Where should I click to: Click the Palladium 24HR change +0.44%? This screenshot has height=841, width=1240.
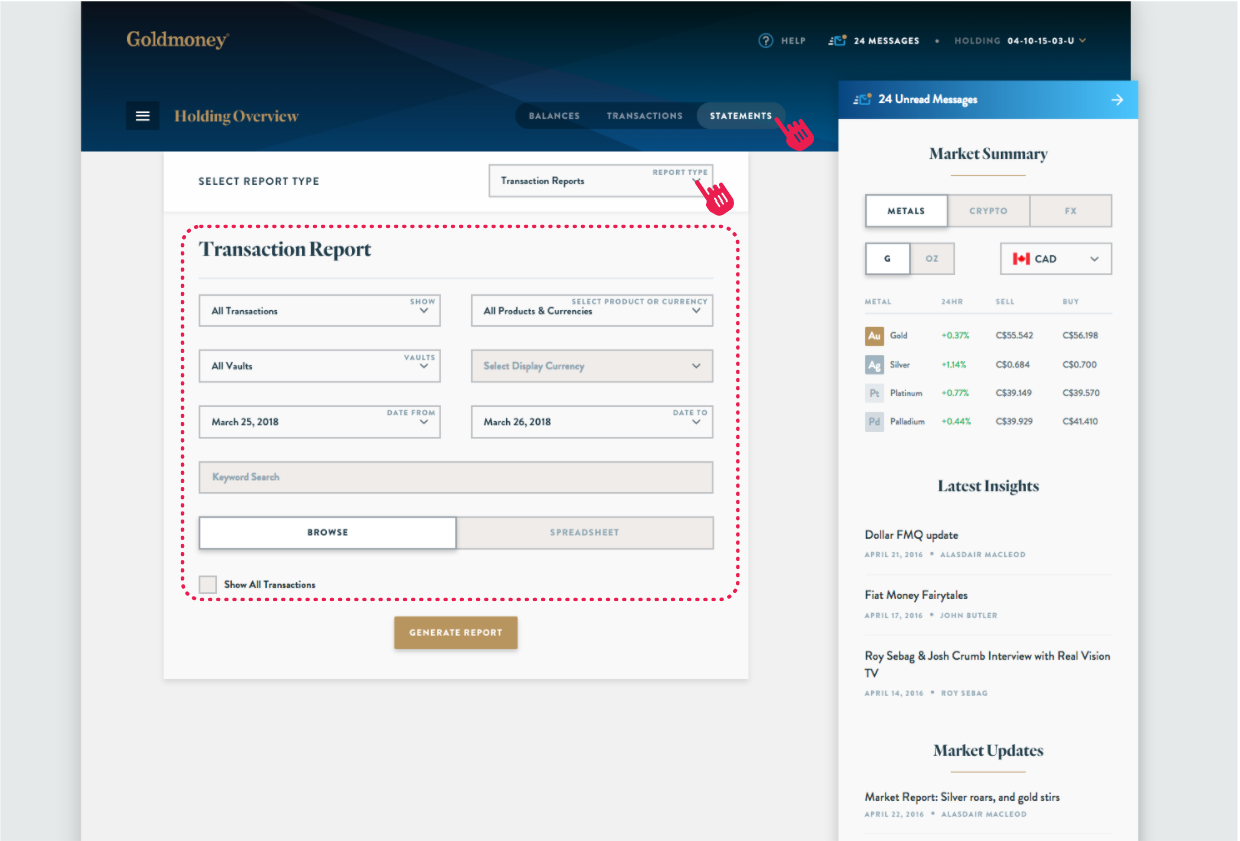(956, 422)
